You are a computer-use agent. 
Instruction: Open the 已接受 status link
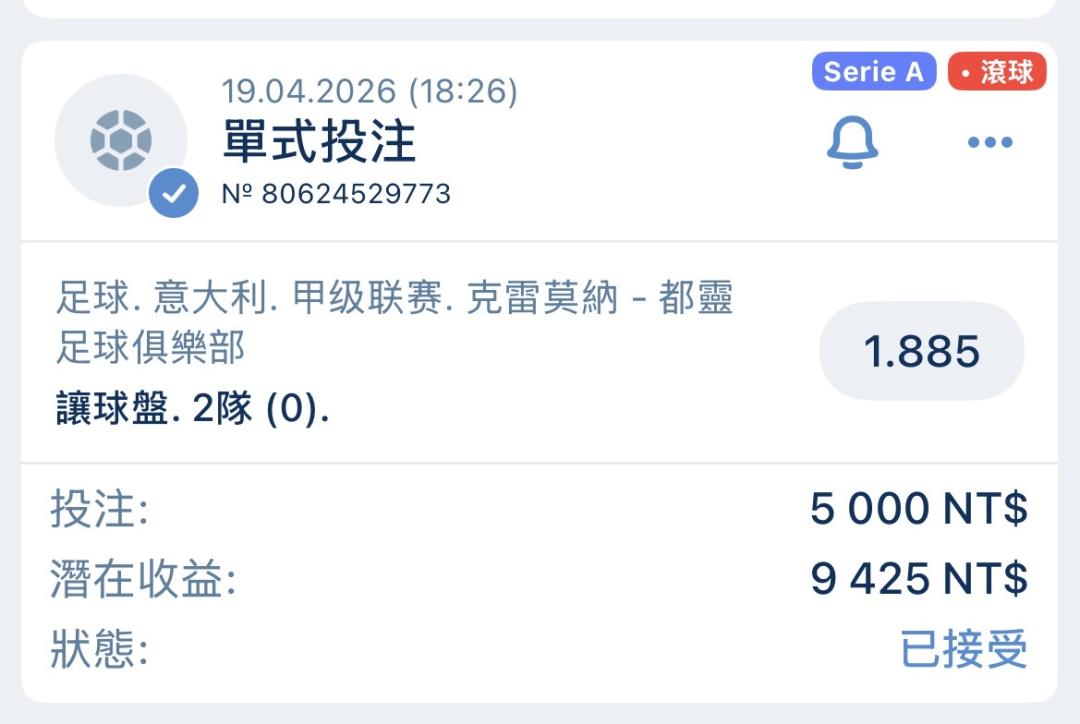[x=963, y=649]
